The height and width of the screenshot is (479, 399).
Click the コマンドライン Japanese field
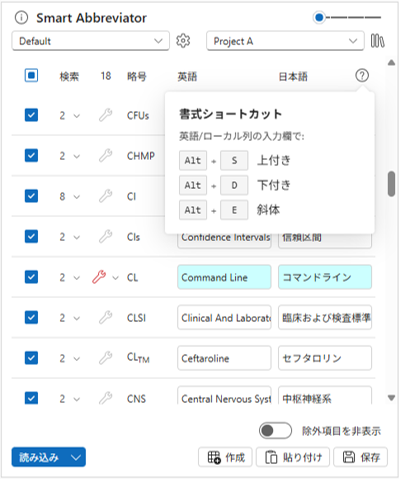point(325,277)
